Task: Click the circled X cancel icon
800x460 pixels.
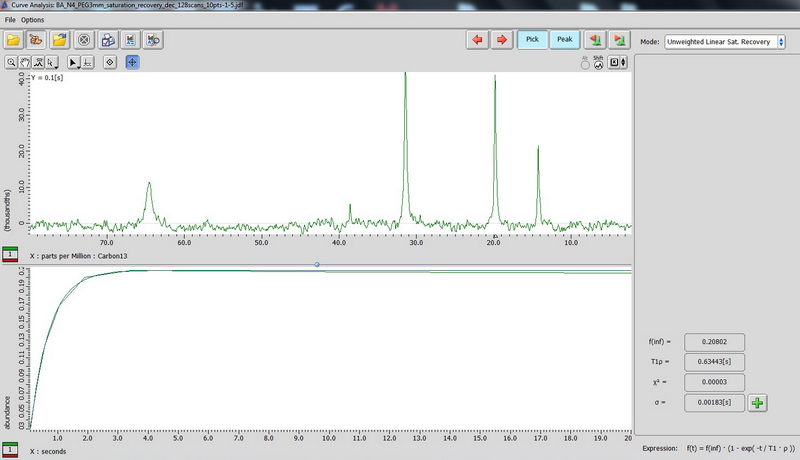Action: point(85,40)
